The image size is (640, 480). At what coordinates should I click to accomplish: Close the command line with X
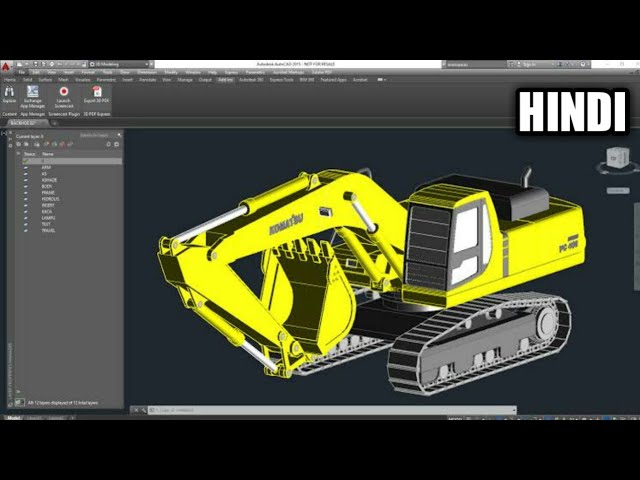[x=136, y=410]
